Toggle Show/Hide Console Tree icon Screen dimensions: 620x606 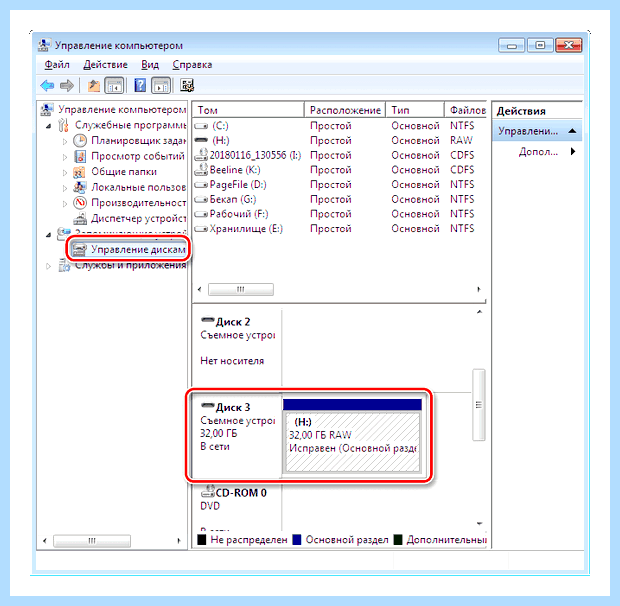pos(114,85)
